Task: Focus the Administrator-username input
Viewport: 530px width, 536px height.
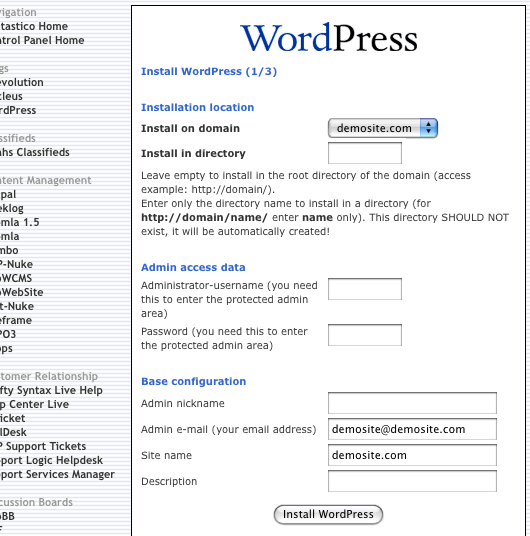Action: click(365, 289)
